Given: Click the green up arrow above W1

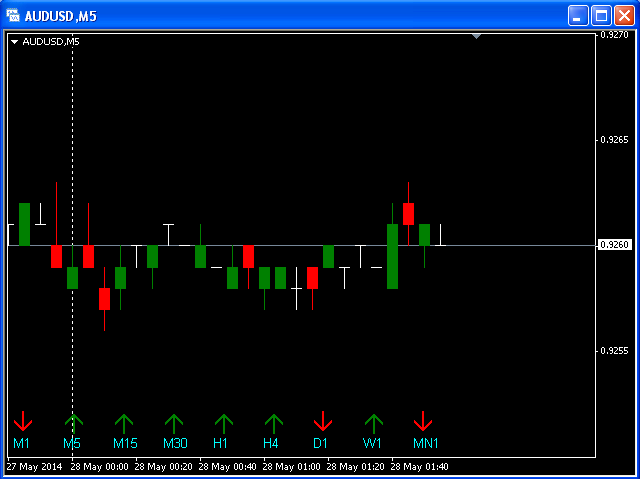Looking at the screenshot, I should coord(374,424).
